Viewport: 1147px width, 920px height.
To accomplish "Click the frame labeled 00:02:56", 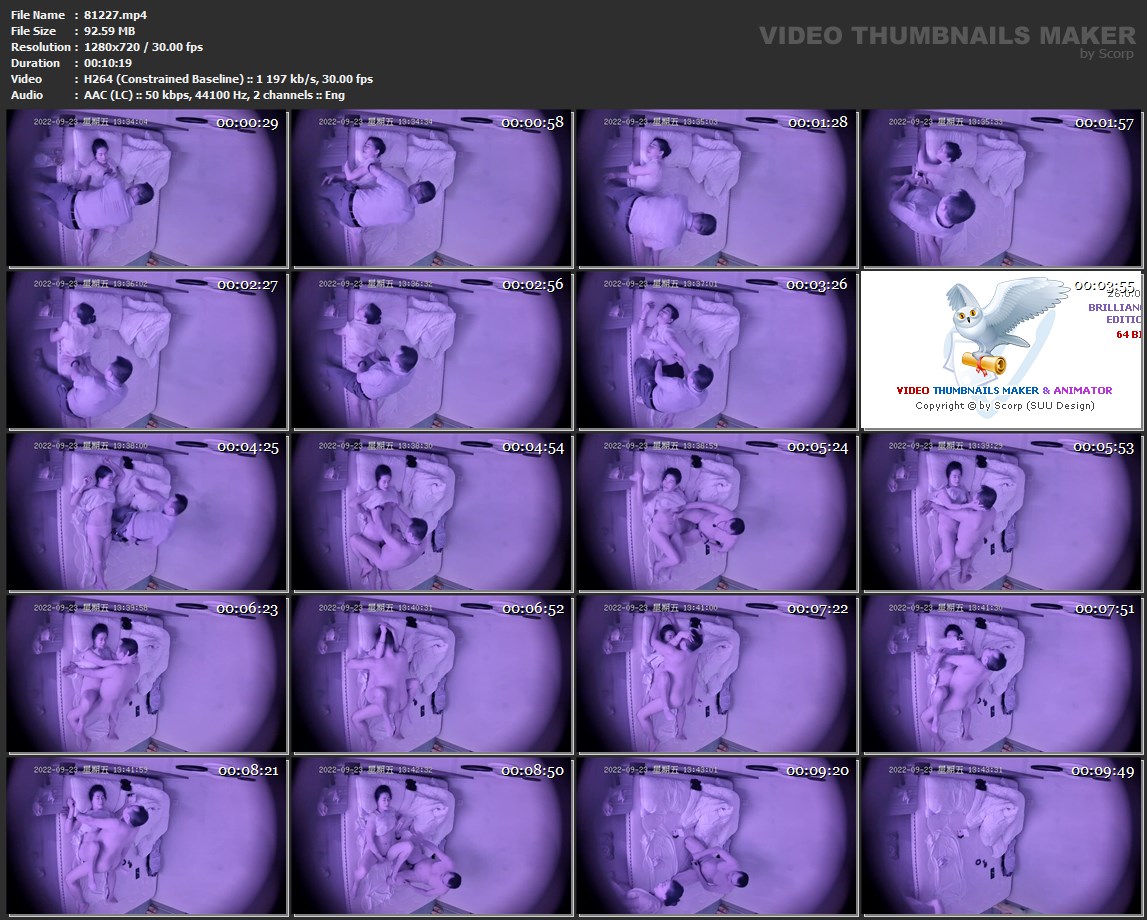I will 431,350.
